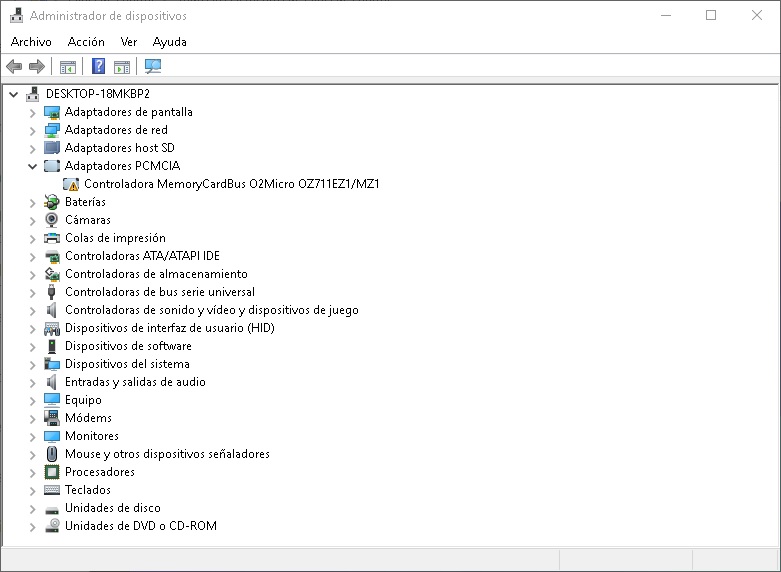
Task: Expand Adaptadores de red chevron
Action: [32, 131]
